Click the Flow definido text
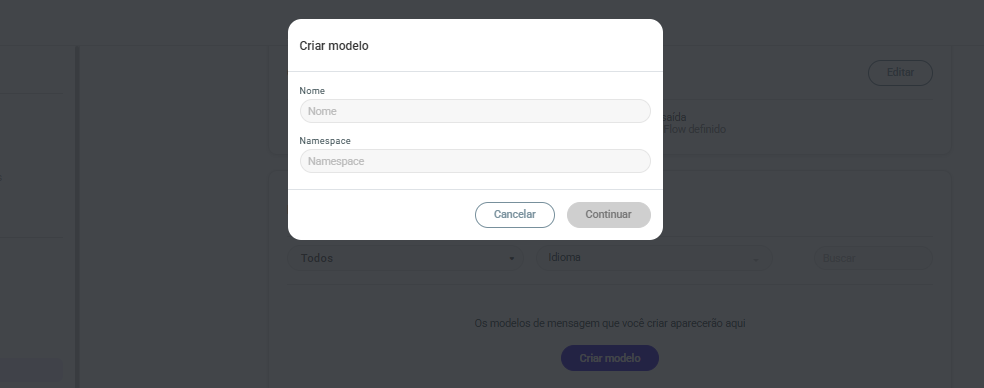The width and height of the screenshot is (984, 388). 695,129
